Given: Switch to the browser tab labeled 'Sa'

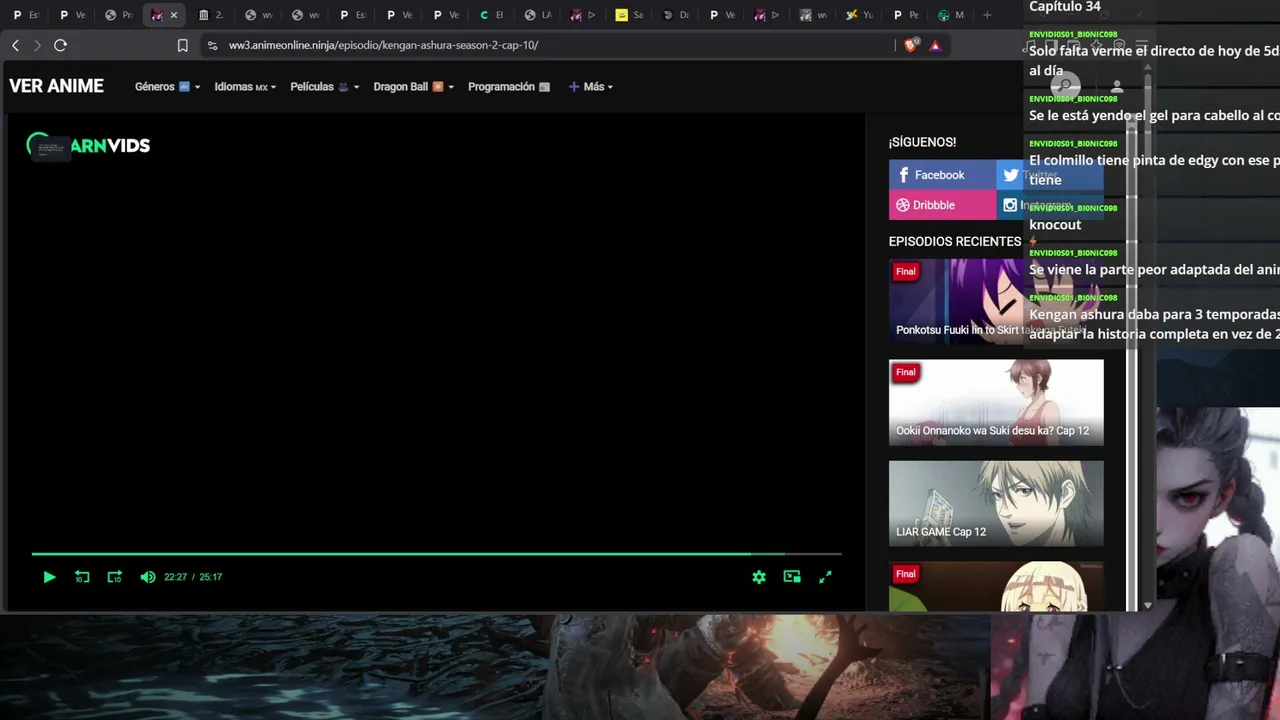Looking at the screenshot, I should 631,15.
